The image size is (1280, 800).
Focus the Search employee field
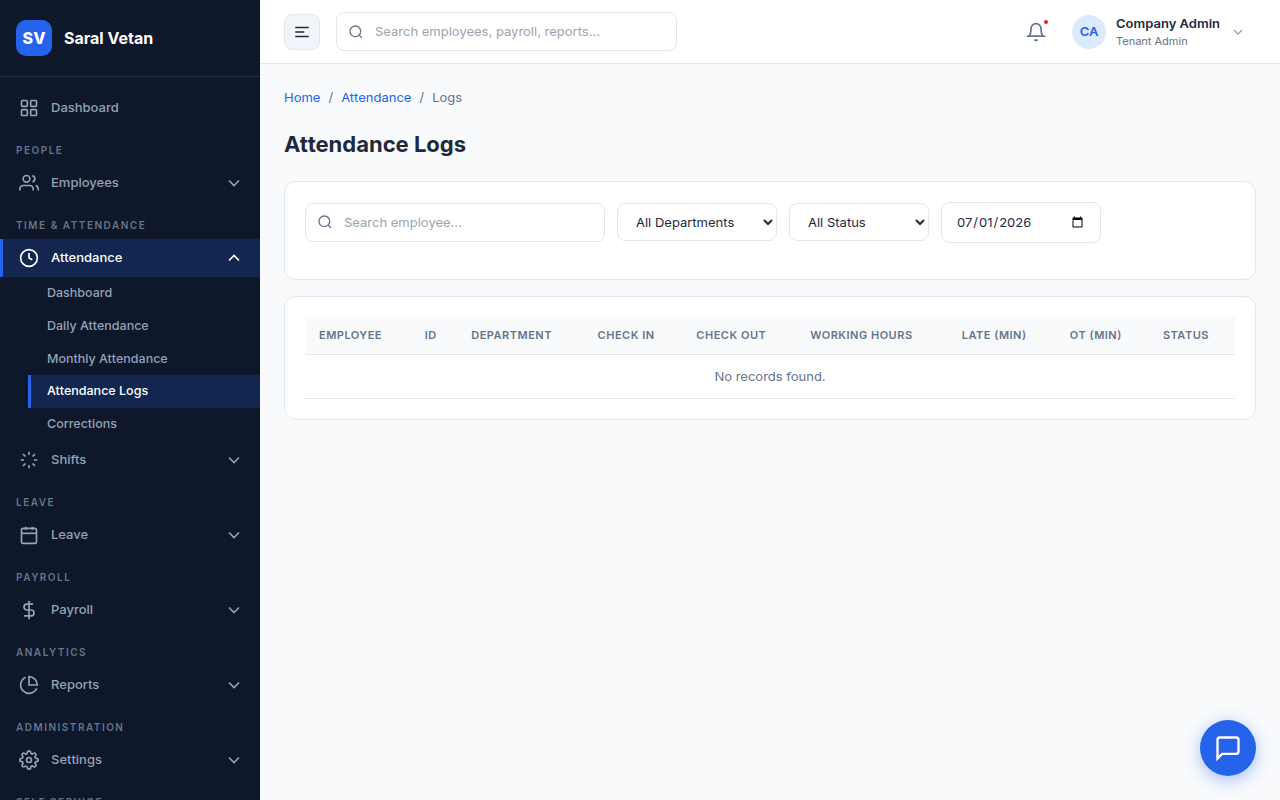pos(455,222)
